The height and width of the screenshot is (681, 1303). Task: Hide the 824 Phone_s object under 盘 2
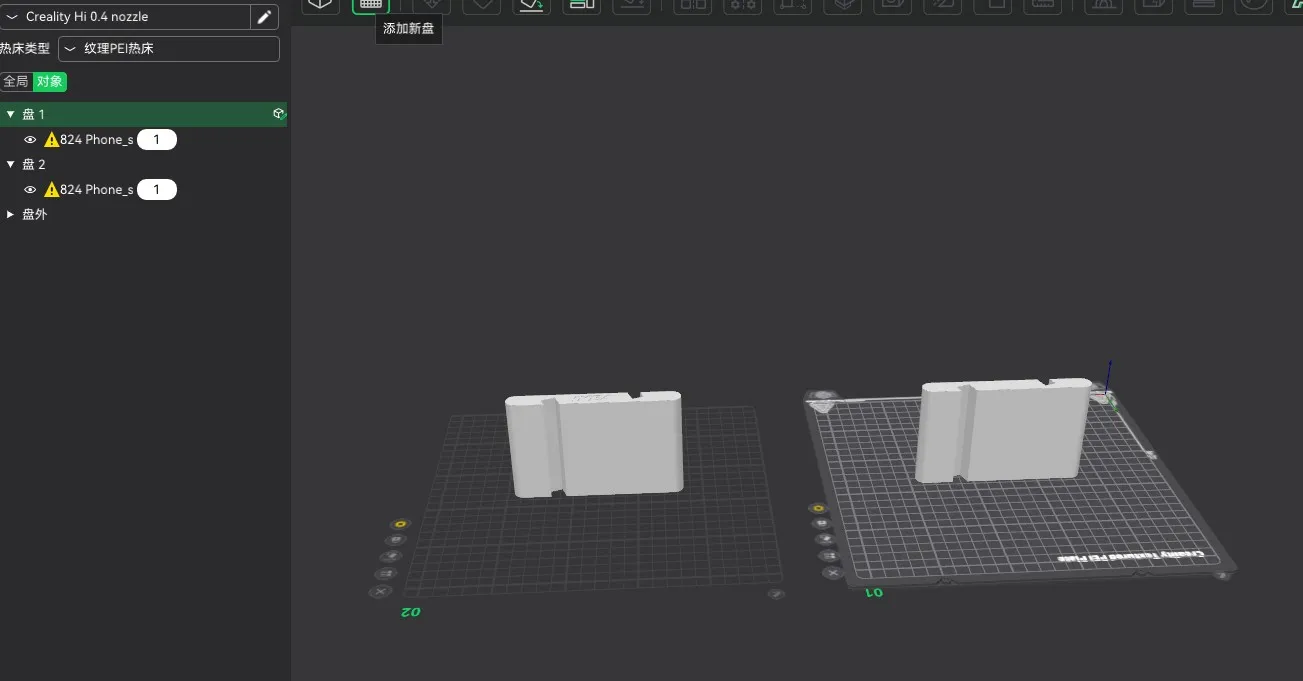(x=30, y=190)
